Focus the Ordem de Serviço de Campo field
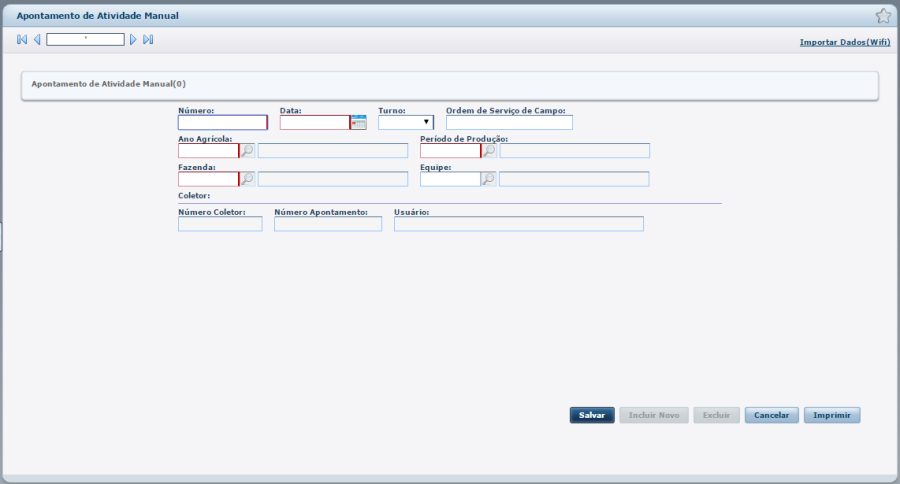Viewport: 900px width, 484px height. 509,122
